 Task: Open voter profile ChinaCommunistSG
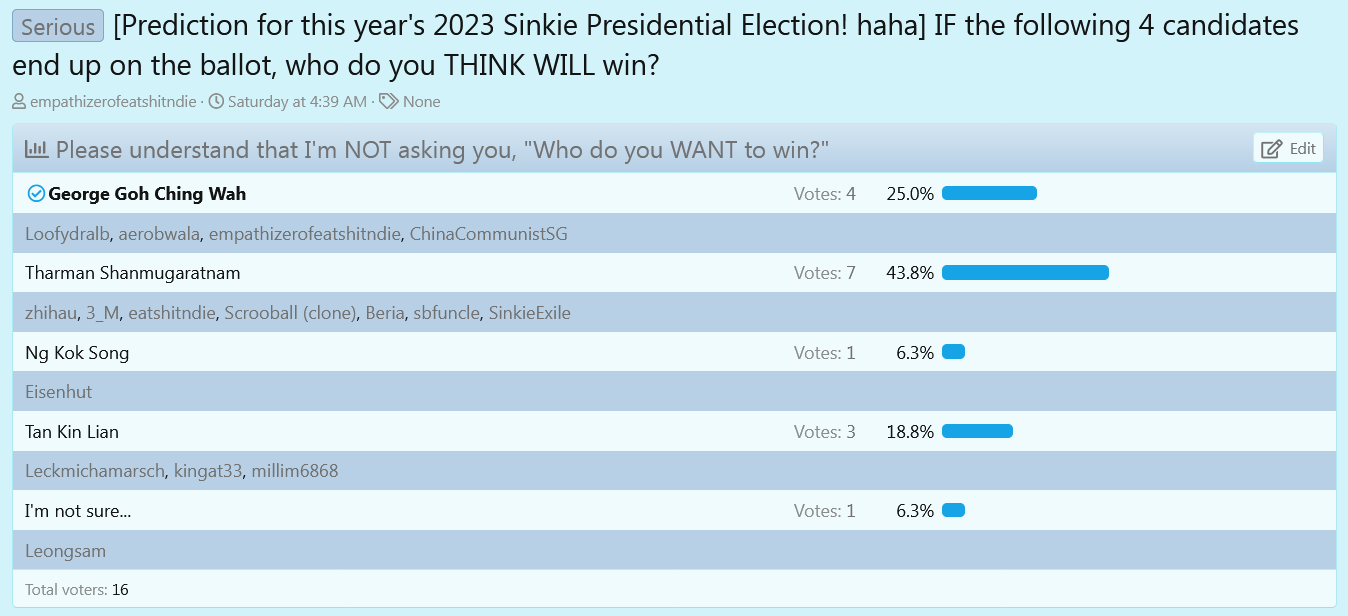[x=488, y=234]
